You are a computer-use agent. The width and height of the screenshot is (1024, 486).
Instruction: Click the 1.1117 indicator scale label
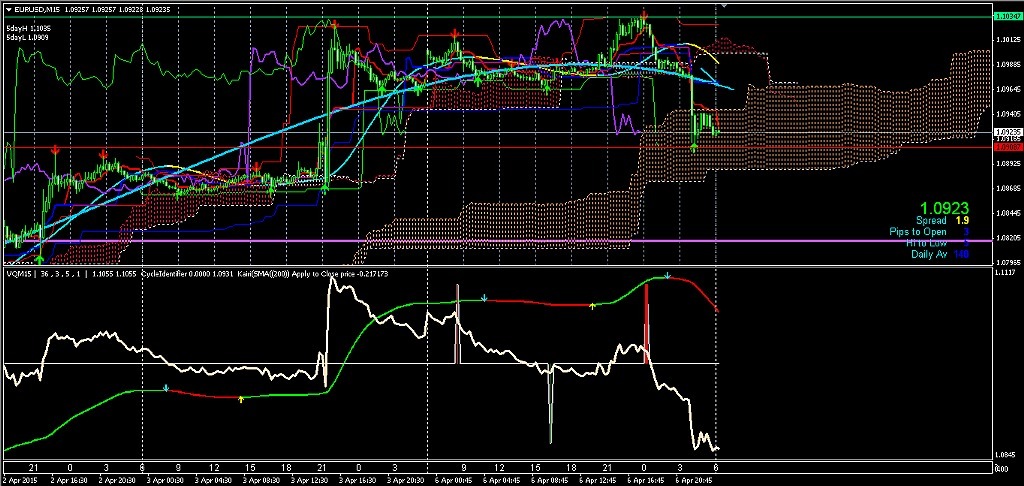(x=1006, y=272)
